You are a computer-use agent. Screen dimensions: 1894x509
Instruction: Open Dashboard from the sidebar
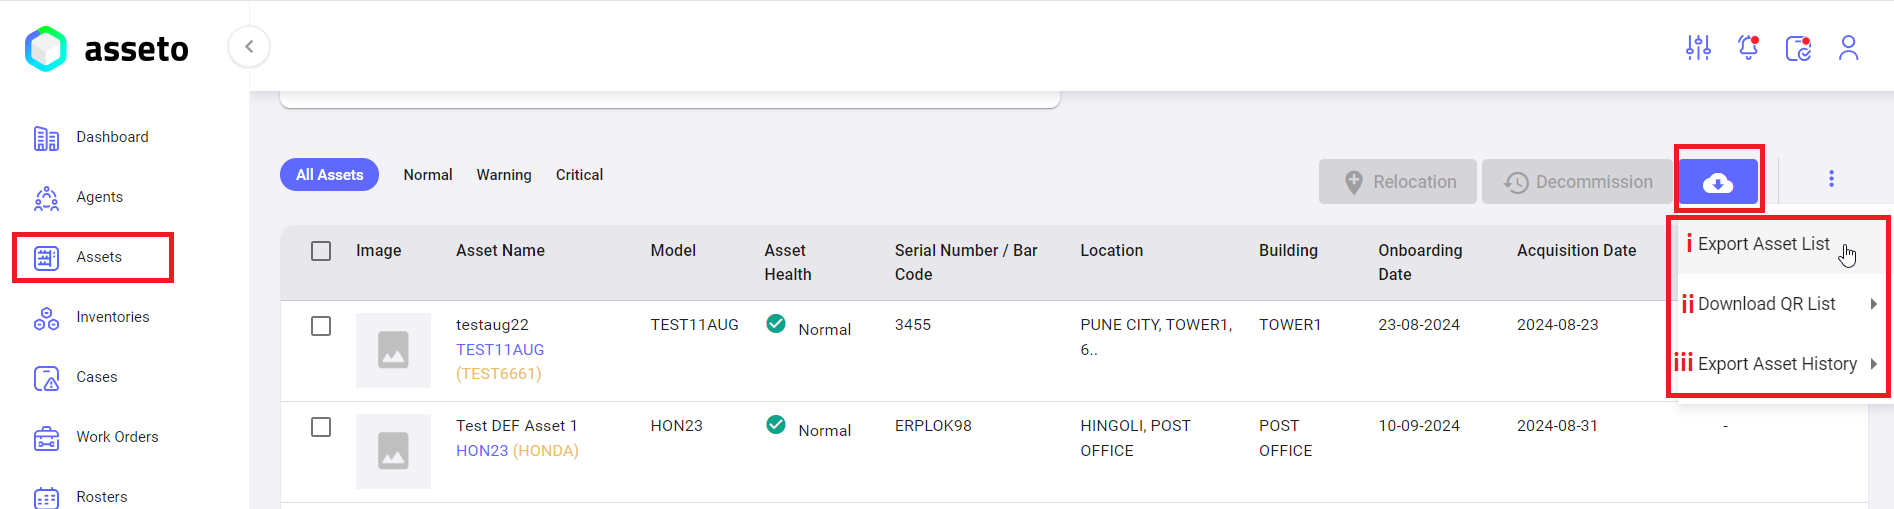[112, 137]
